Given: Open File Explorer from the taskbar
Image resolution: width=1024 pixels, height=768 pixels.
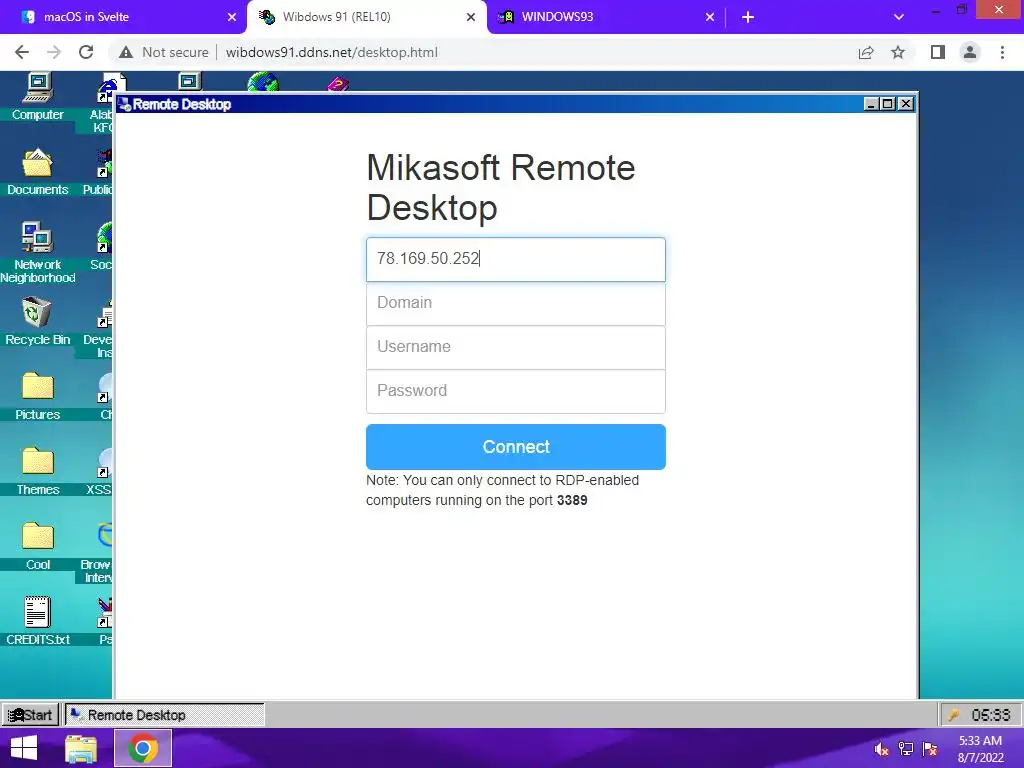Looking at the screenshot, I should [81, 748].
